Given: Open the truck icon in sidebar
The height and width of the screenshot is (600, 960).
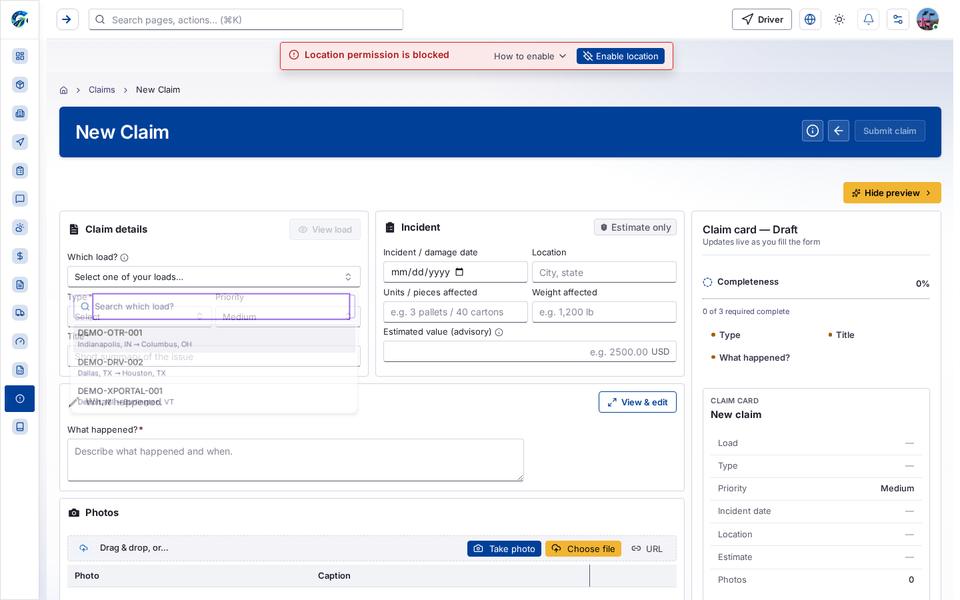Looking at the screenshot, I should tap(20, 313).
